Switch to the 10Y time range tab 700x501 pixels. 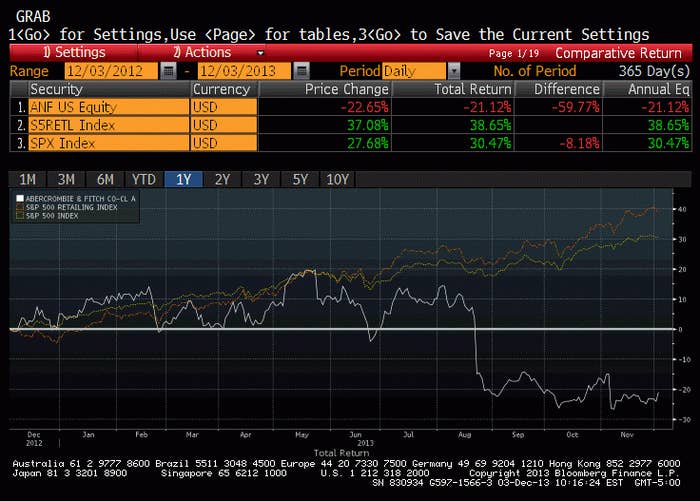pos(338,180)
